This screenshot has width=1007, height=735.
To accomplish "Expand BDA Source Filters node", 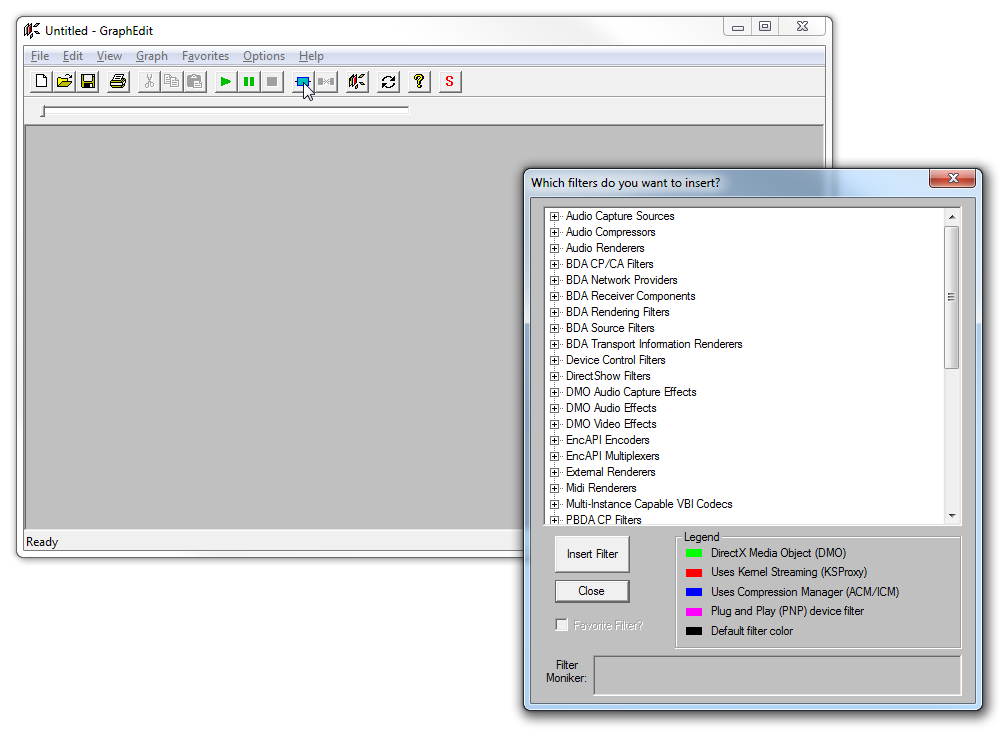I will (554, 328).
